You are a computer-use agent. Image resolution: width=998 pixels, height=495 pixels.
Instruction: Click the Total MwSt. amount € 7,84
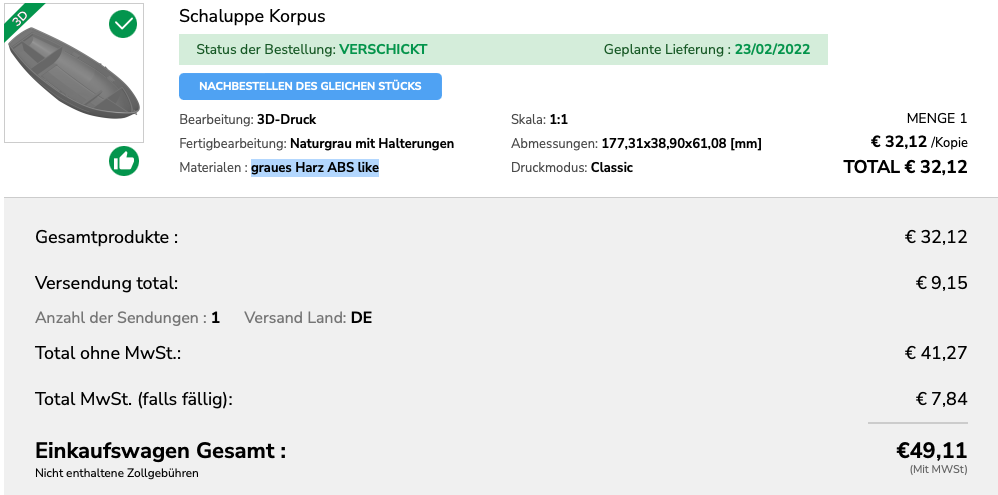tap(941, 399)
